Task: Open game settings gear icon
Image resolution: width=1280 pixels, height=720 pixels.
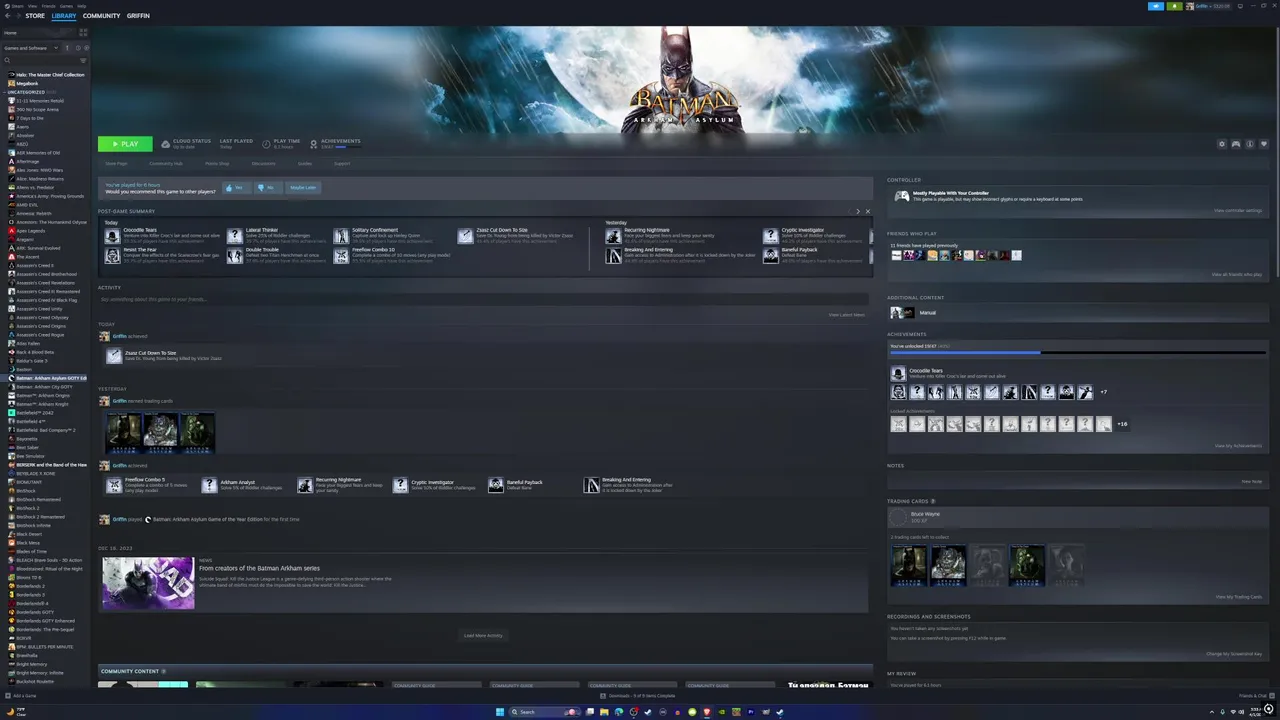Action: [x=1221, y=144]
